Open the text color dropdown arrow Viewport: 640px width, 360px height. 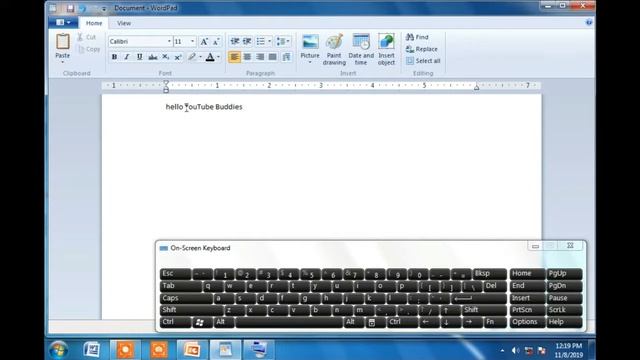click(x=219, y=57)
